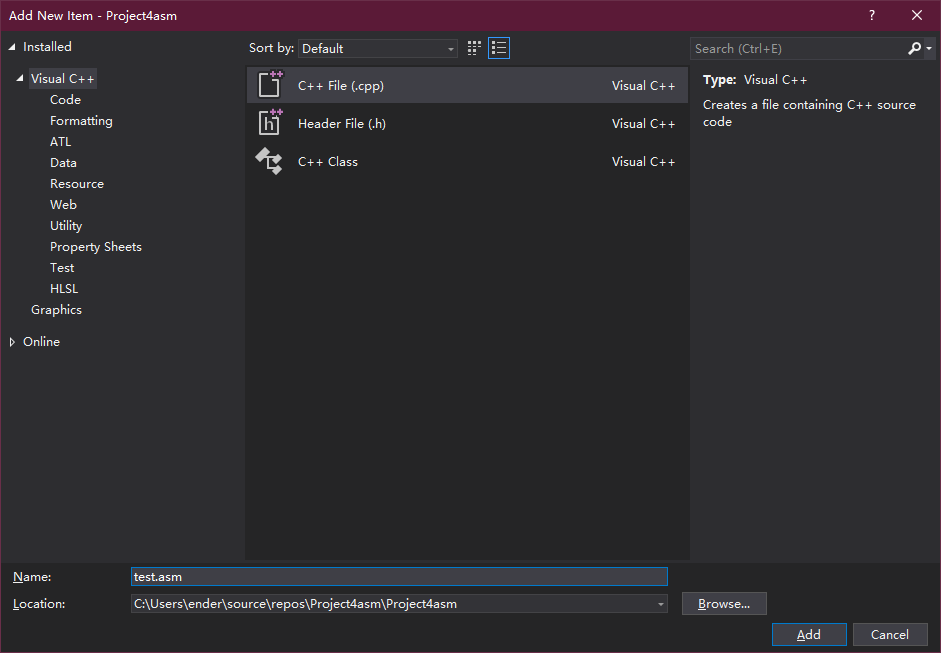
Task: Open dialog help with the question mark icon
Action: 871,15
